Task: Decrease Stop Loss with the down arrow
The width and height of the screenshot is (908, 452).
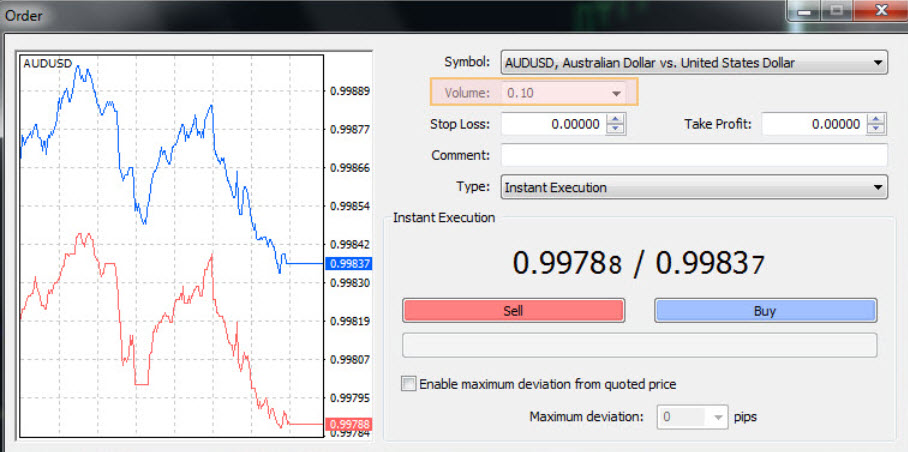Action: [616, 129]
